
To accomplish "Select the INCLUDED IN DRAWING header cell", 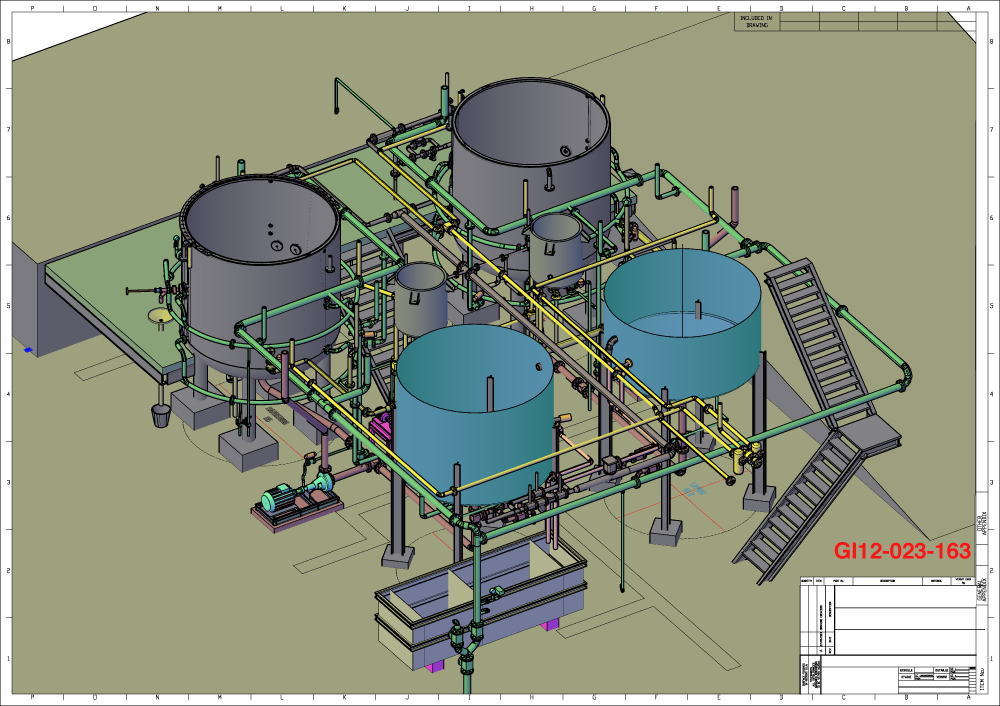I will [x=756, y=21].
